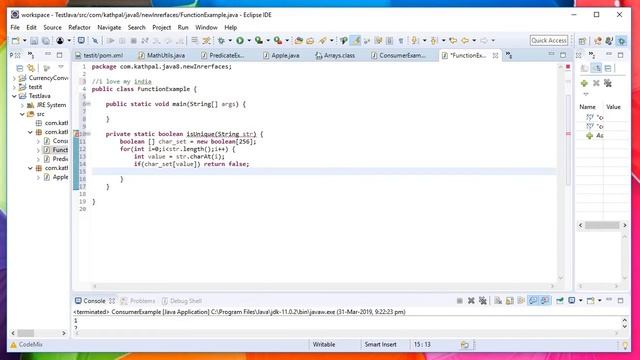Click the tip of the day lightbulb icon
Image resolution: width=640 pixels, height=360 pixels.
(625, 345)
